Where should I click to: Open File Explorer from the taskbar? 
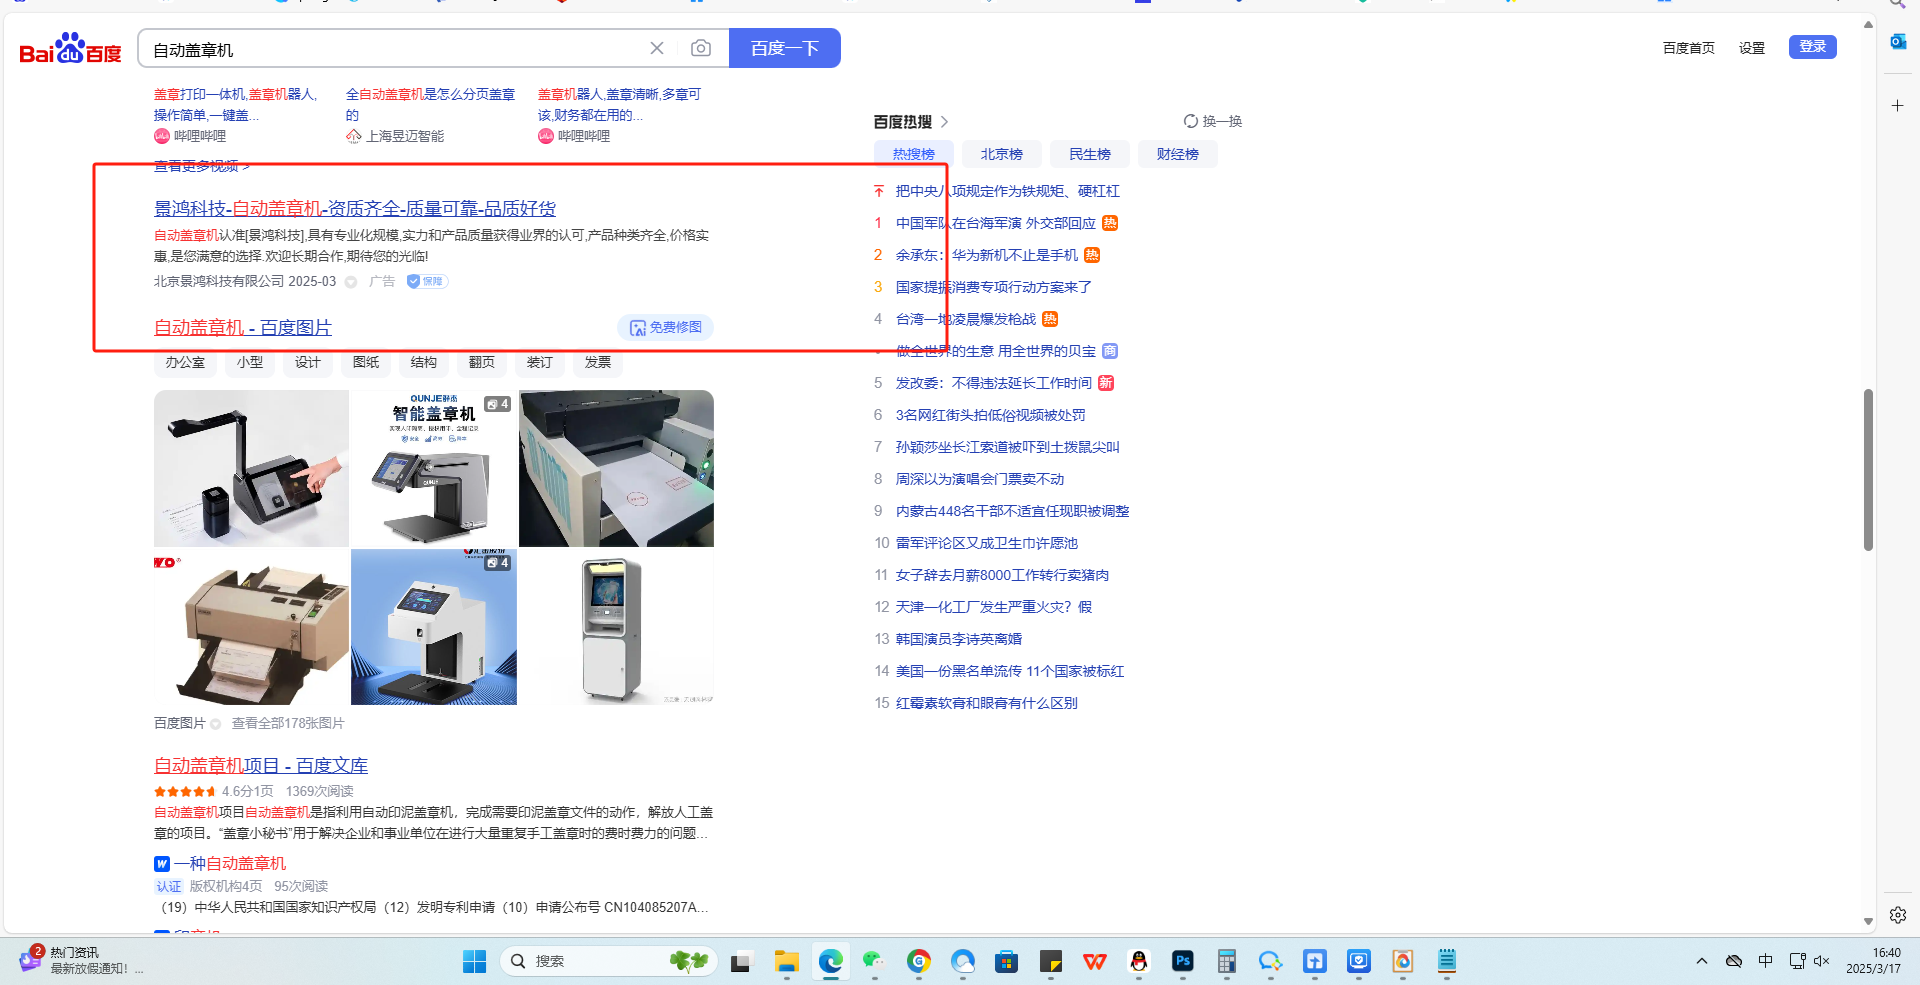click(786, 962)
